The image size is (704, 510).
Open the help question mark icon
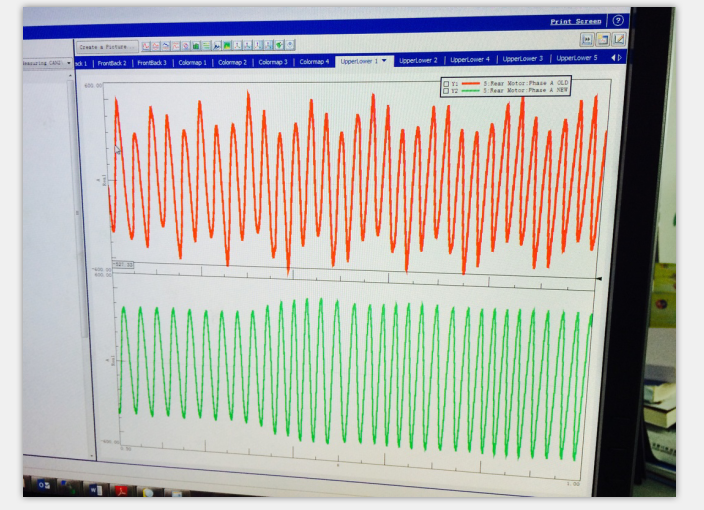pos(618,21)
